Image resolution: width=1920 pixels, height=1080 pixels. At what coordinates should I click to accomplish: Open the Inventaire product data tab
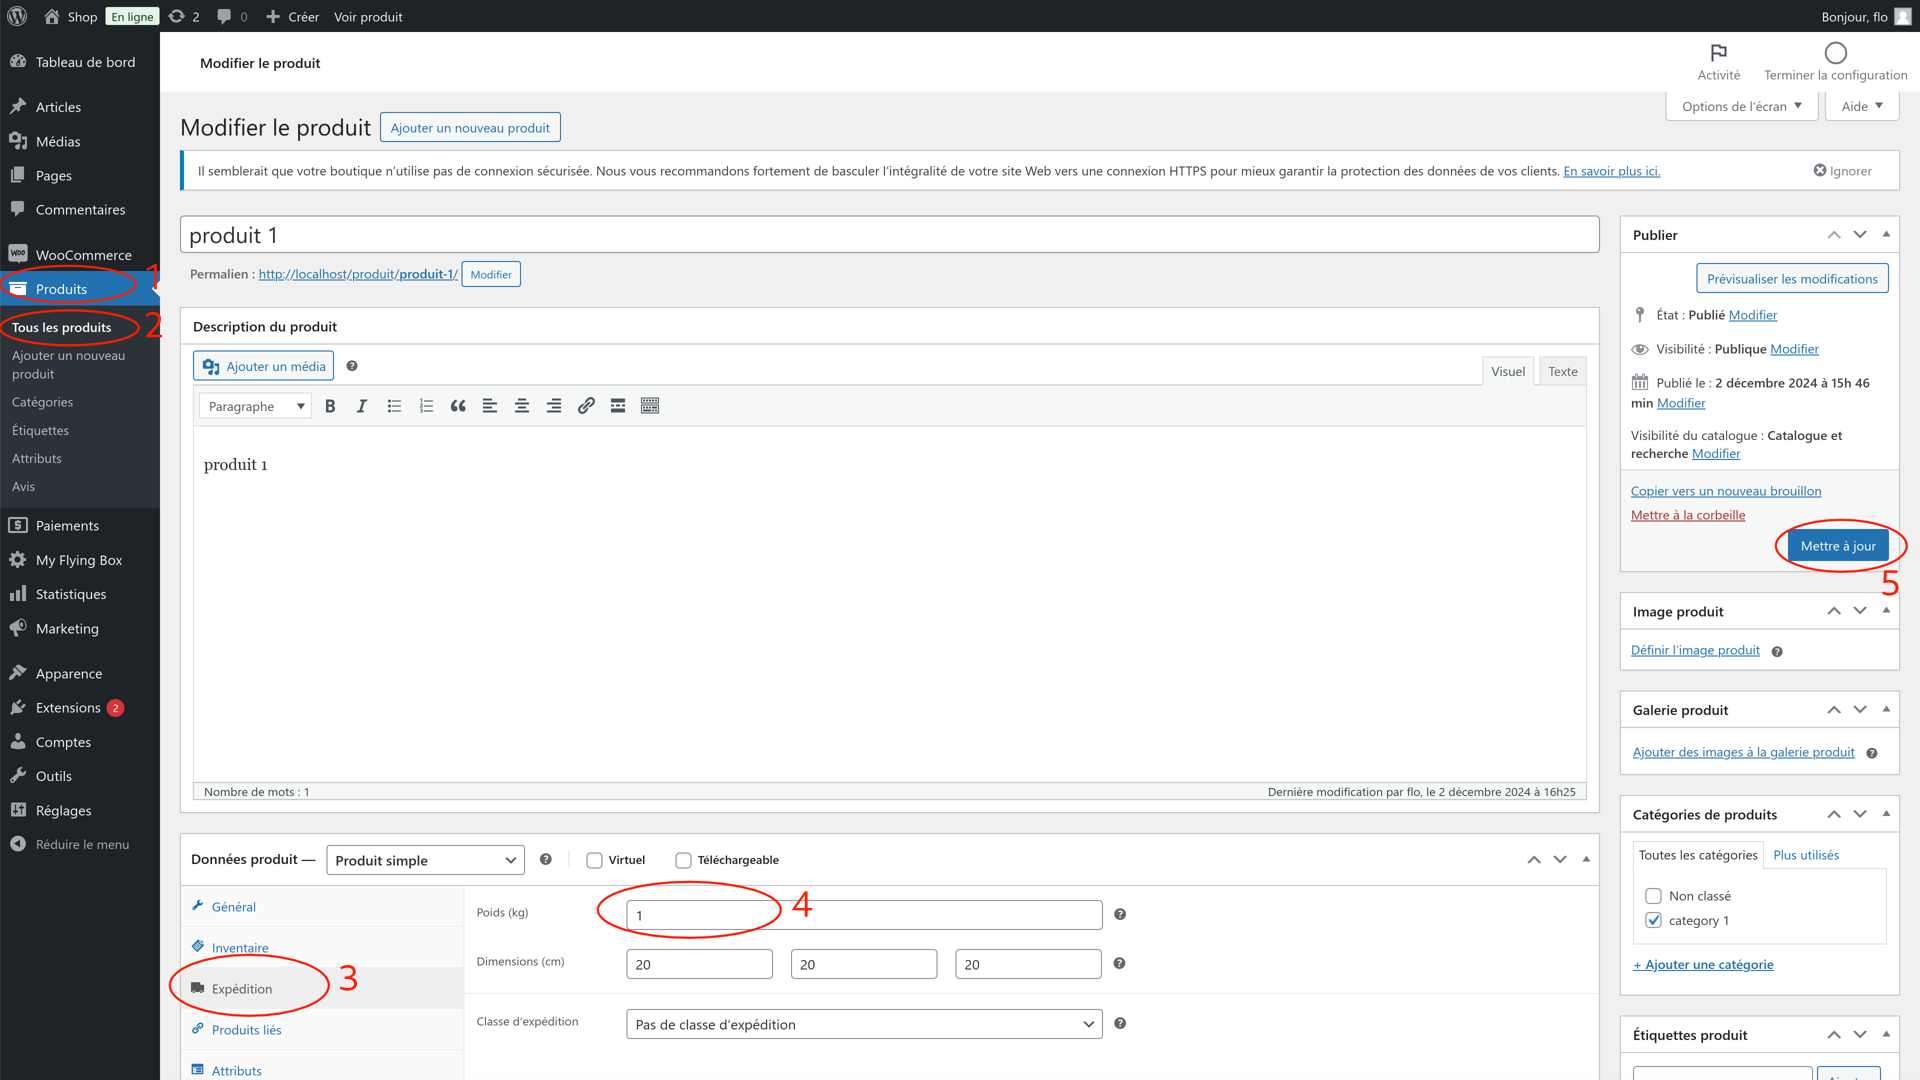240,948
